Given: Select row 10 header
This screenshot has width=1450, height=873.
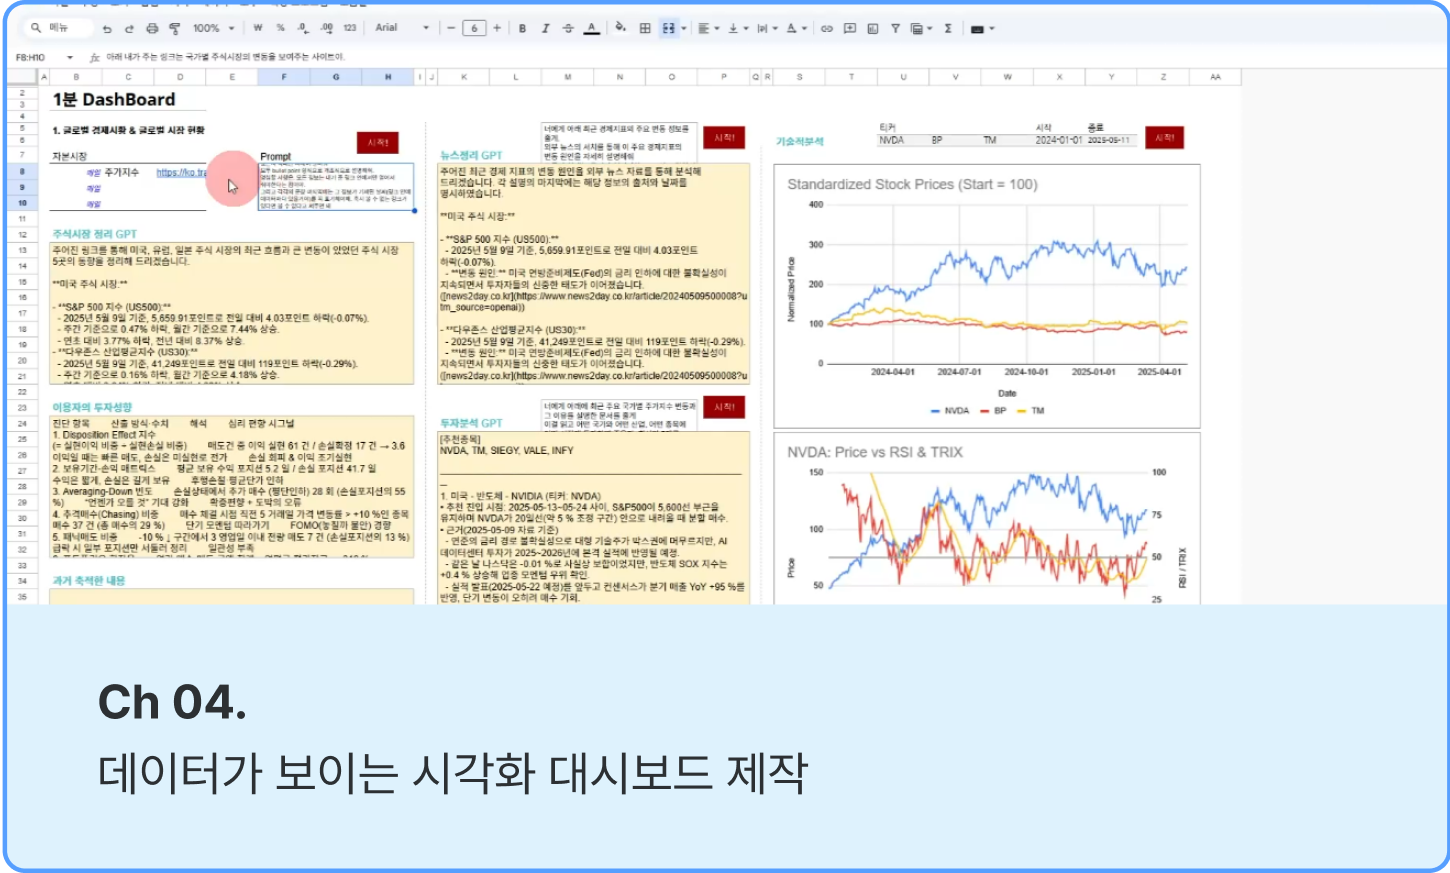Looking at the screenshot, I should pyautogui.click(x=22, y=203).
